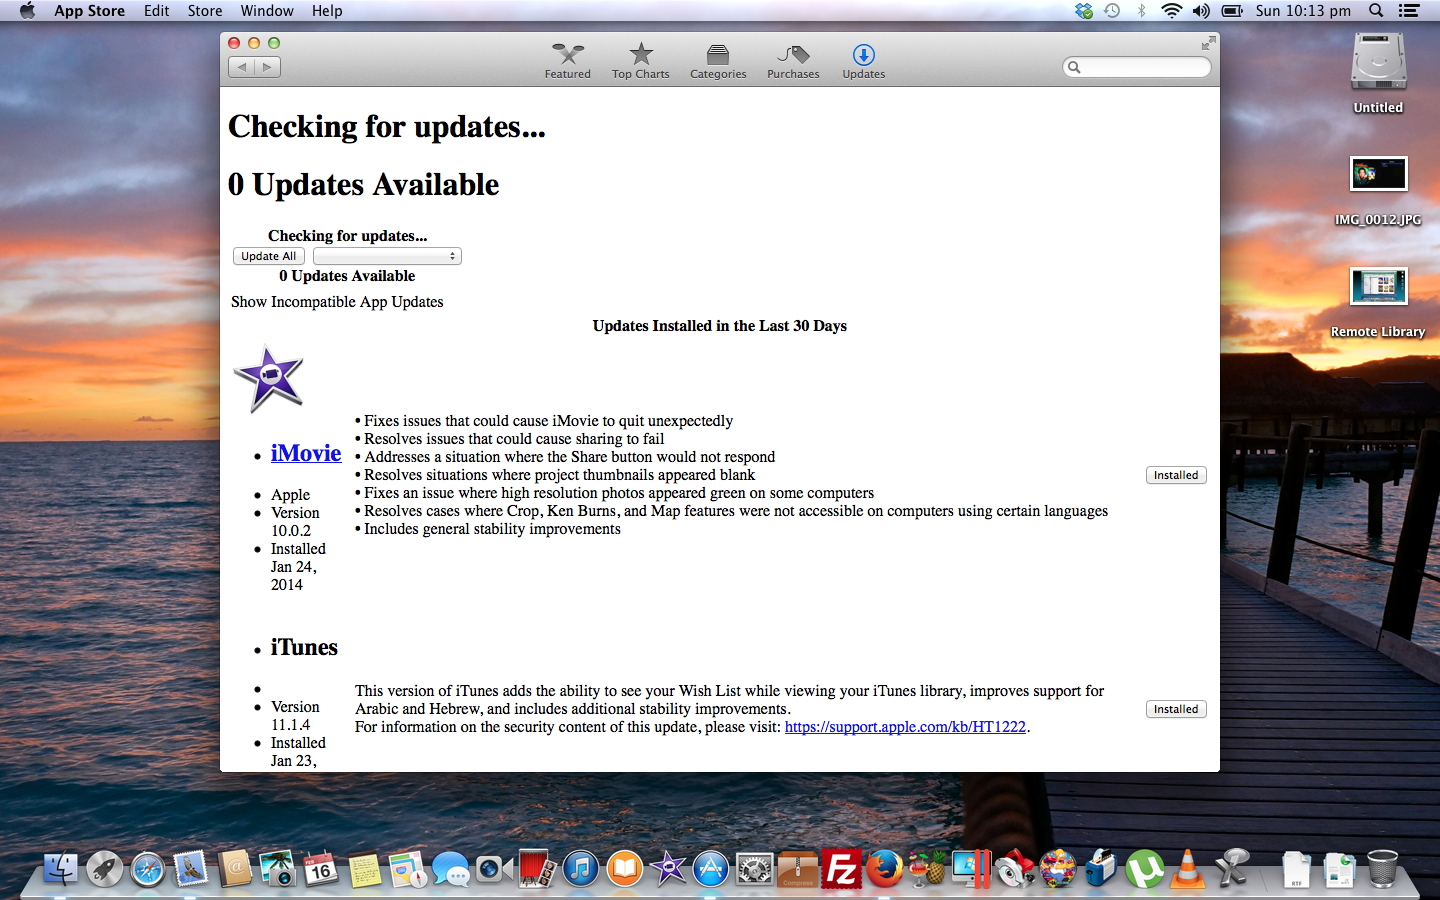This screenshot has width=1440, height=900.
Task: Open Contacts from the Dock
Action: pos(235,868)
